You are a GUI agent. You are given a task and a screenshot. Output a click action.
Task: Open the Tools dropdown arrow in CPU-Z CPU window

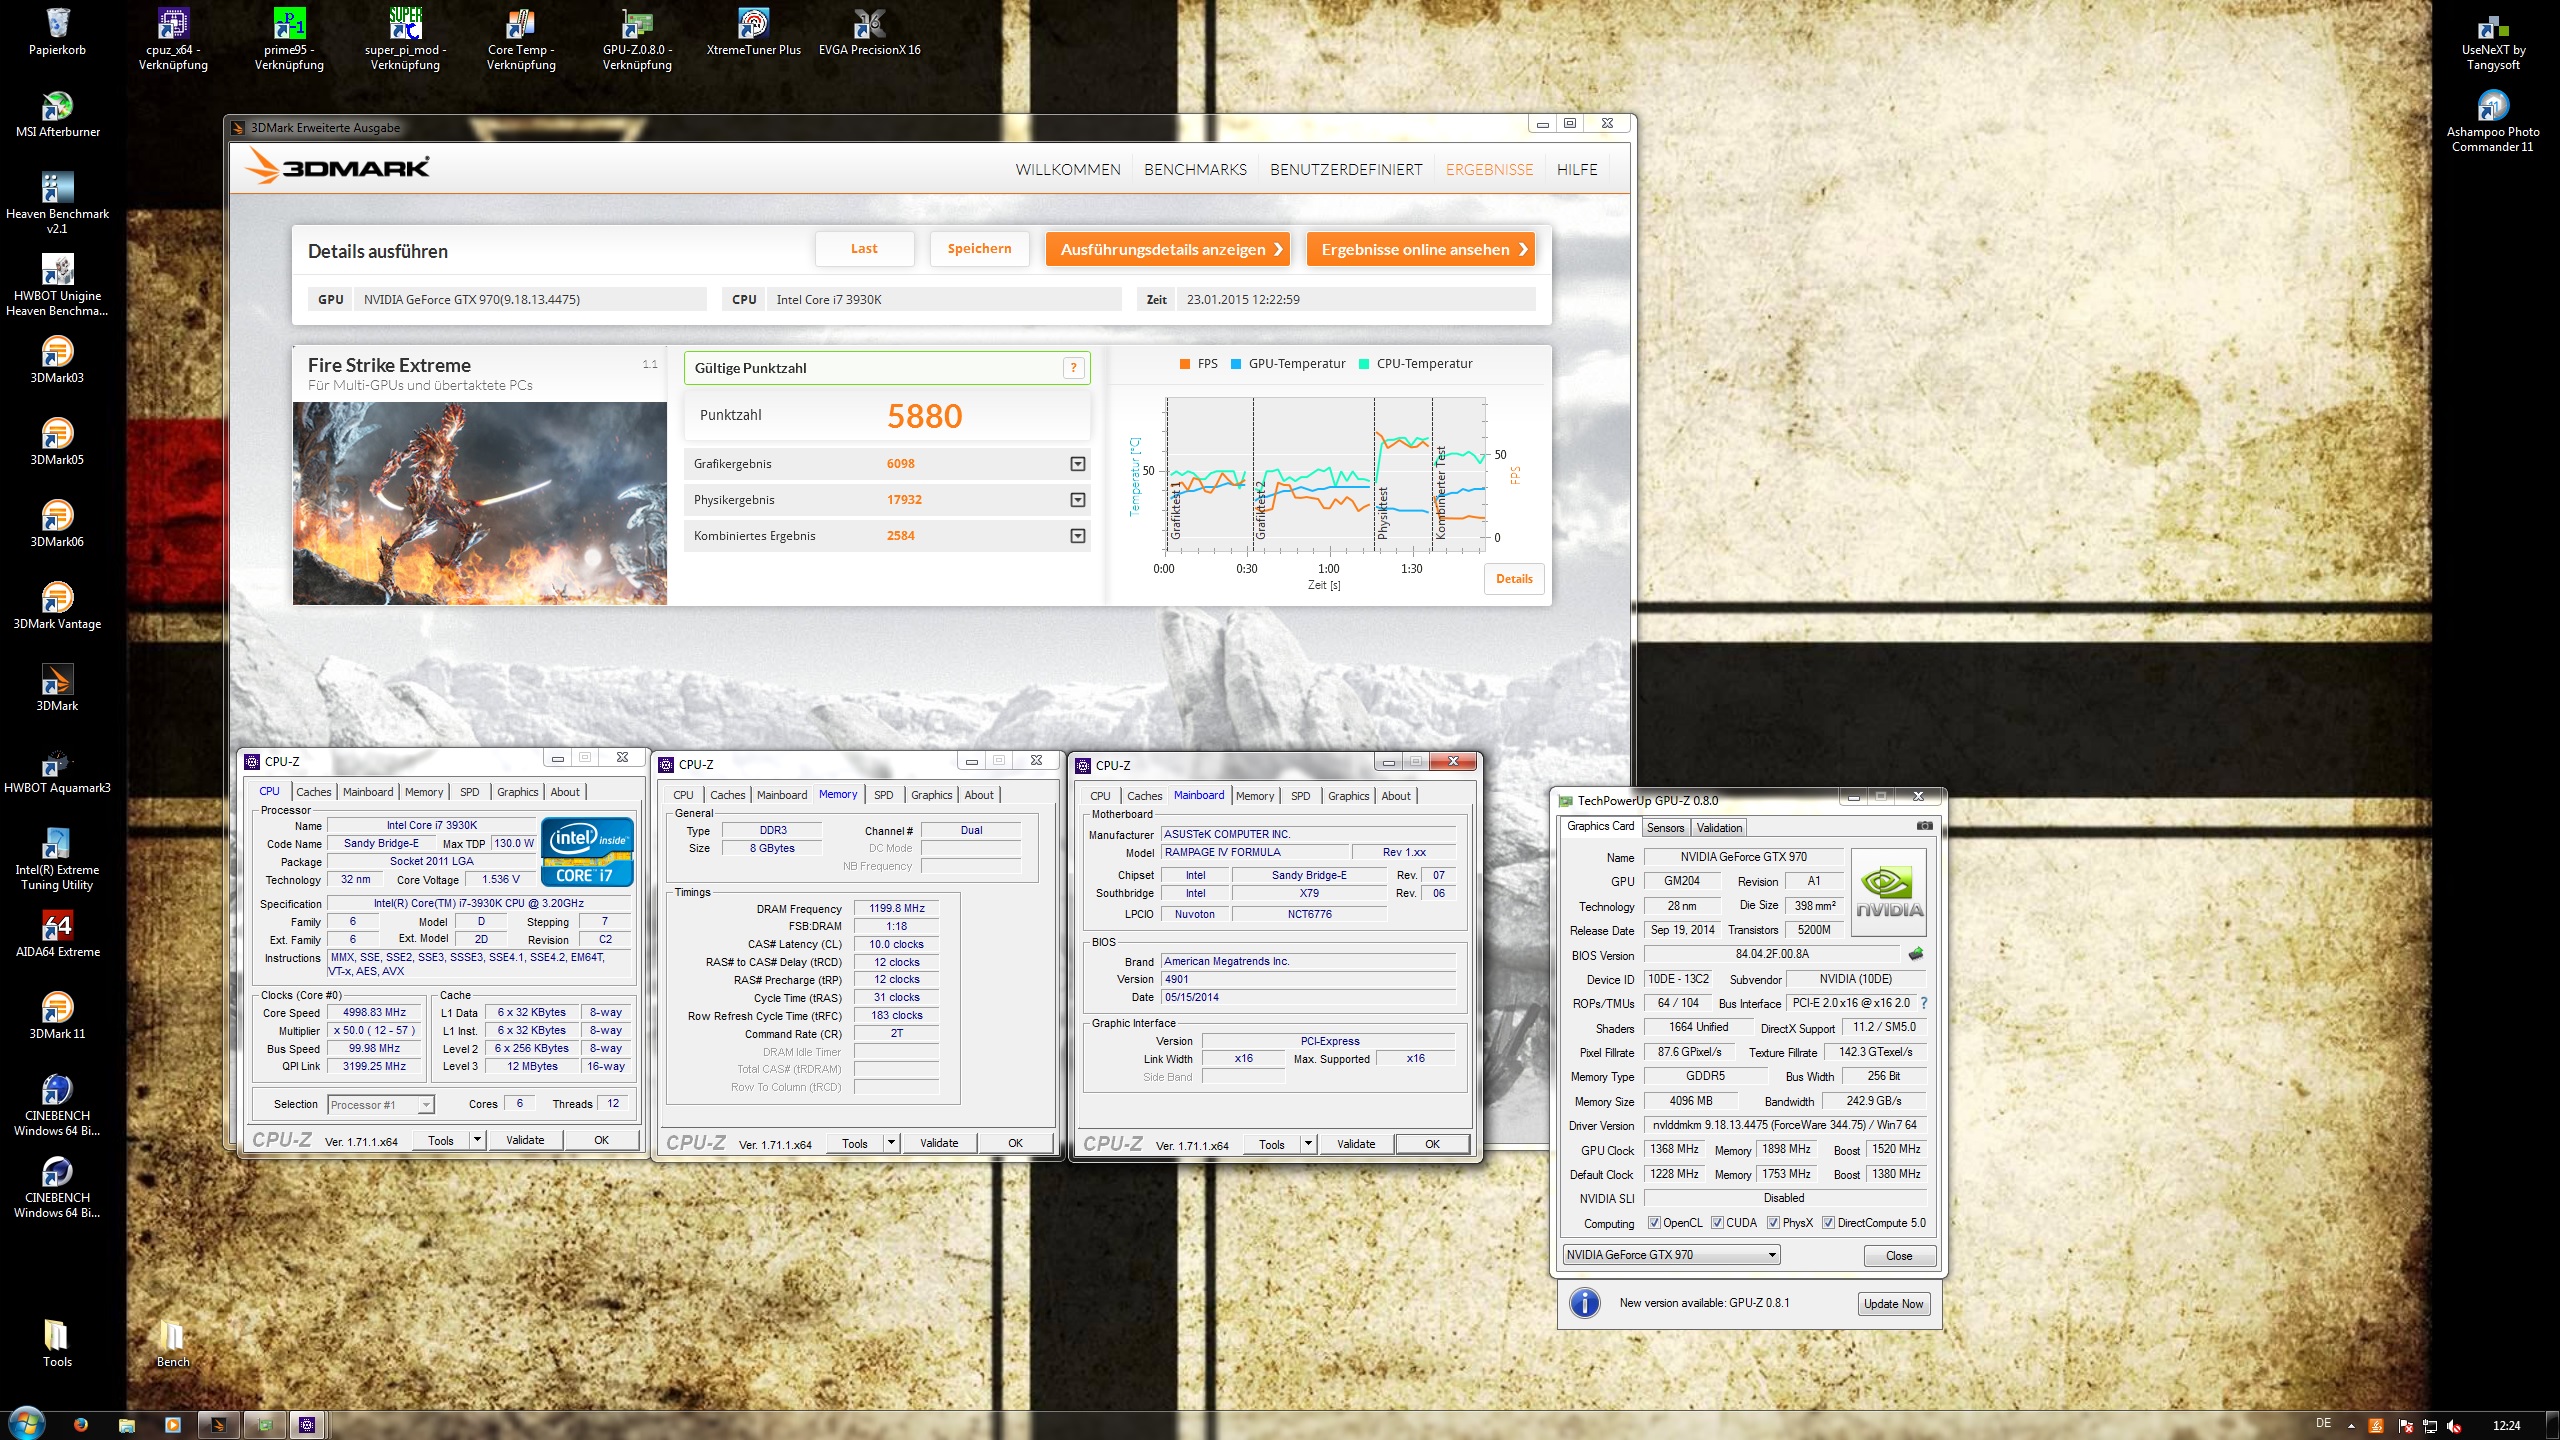tap(477, 1140)
